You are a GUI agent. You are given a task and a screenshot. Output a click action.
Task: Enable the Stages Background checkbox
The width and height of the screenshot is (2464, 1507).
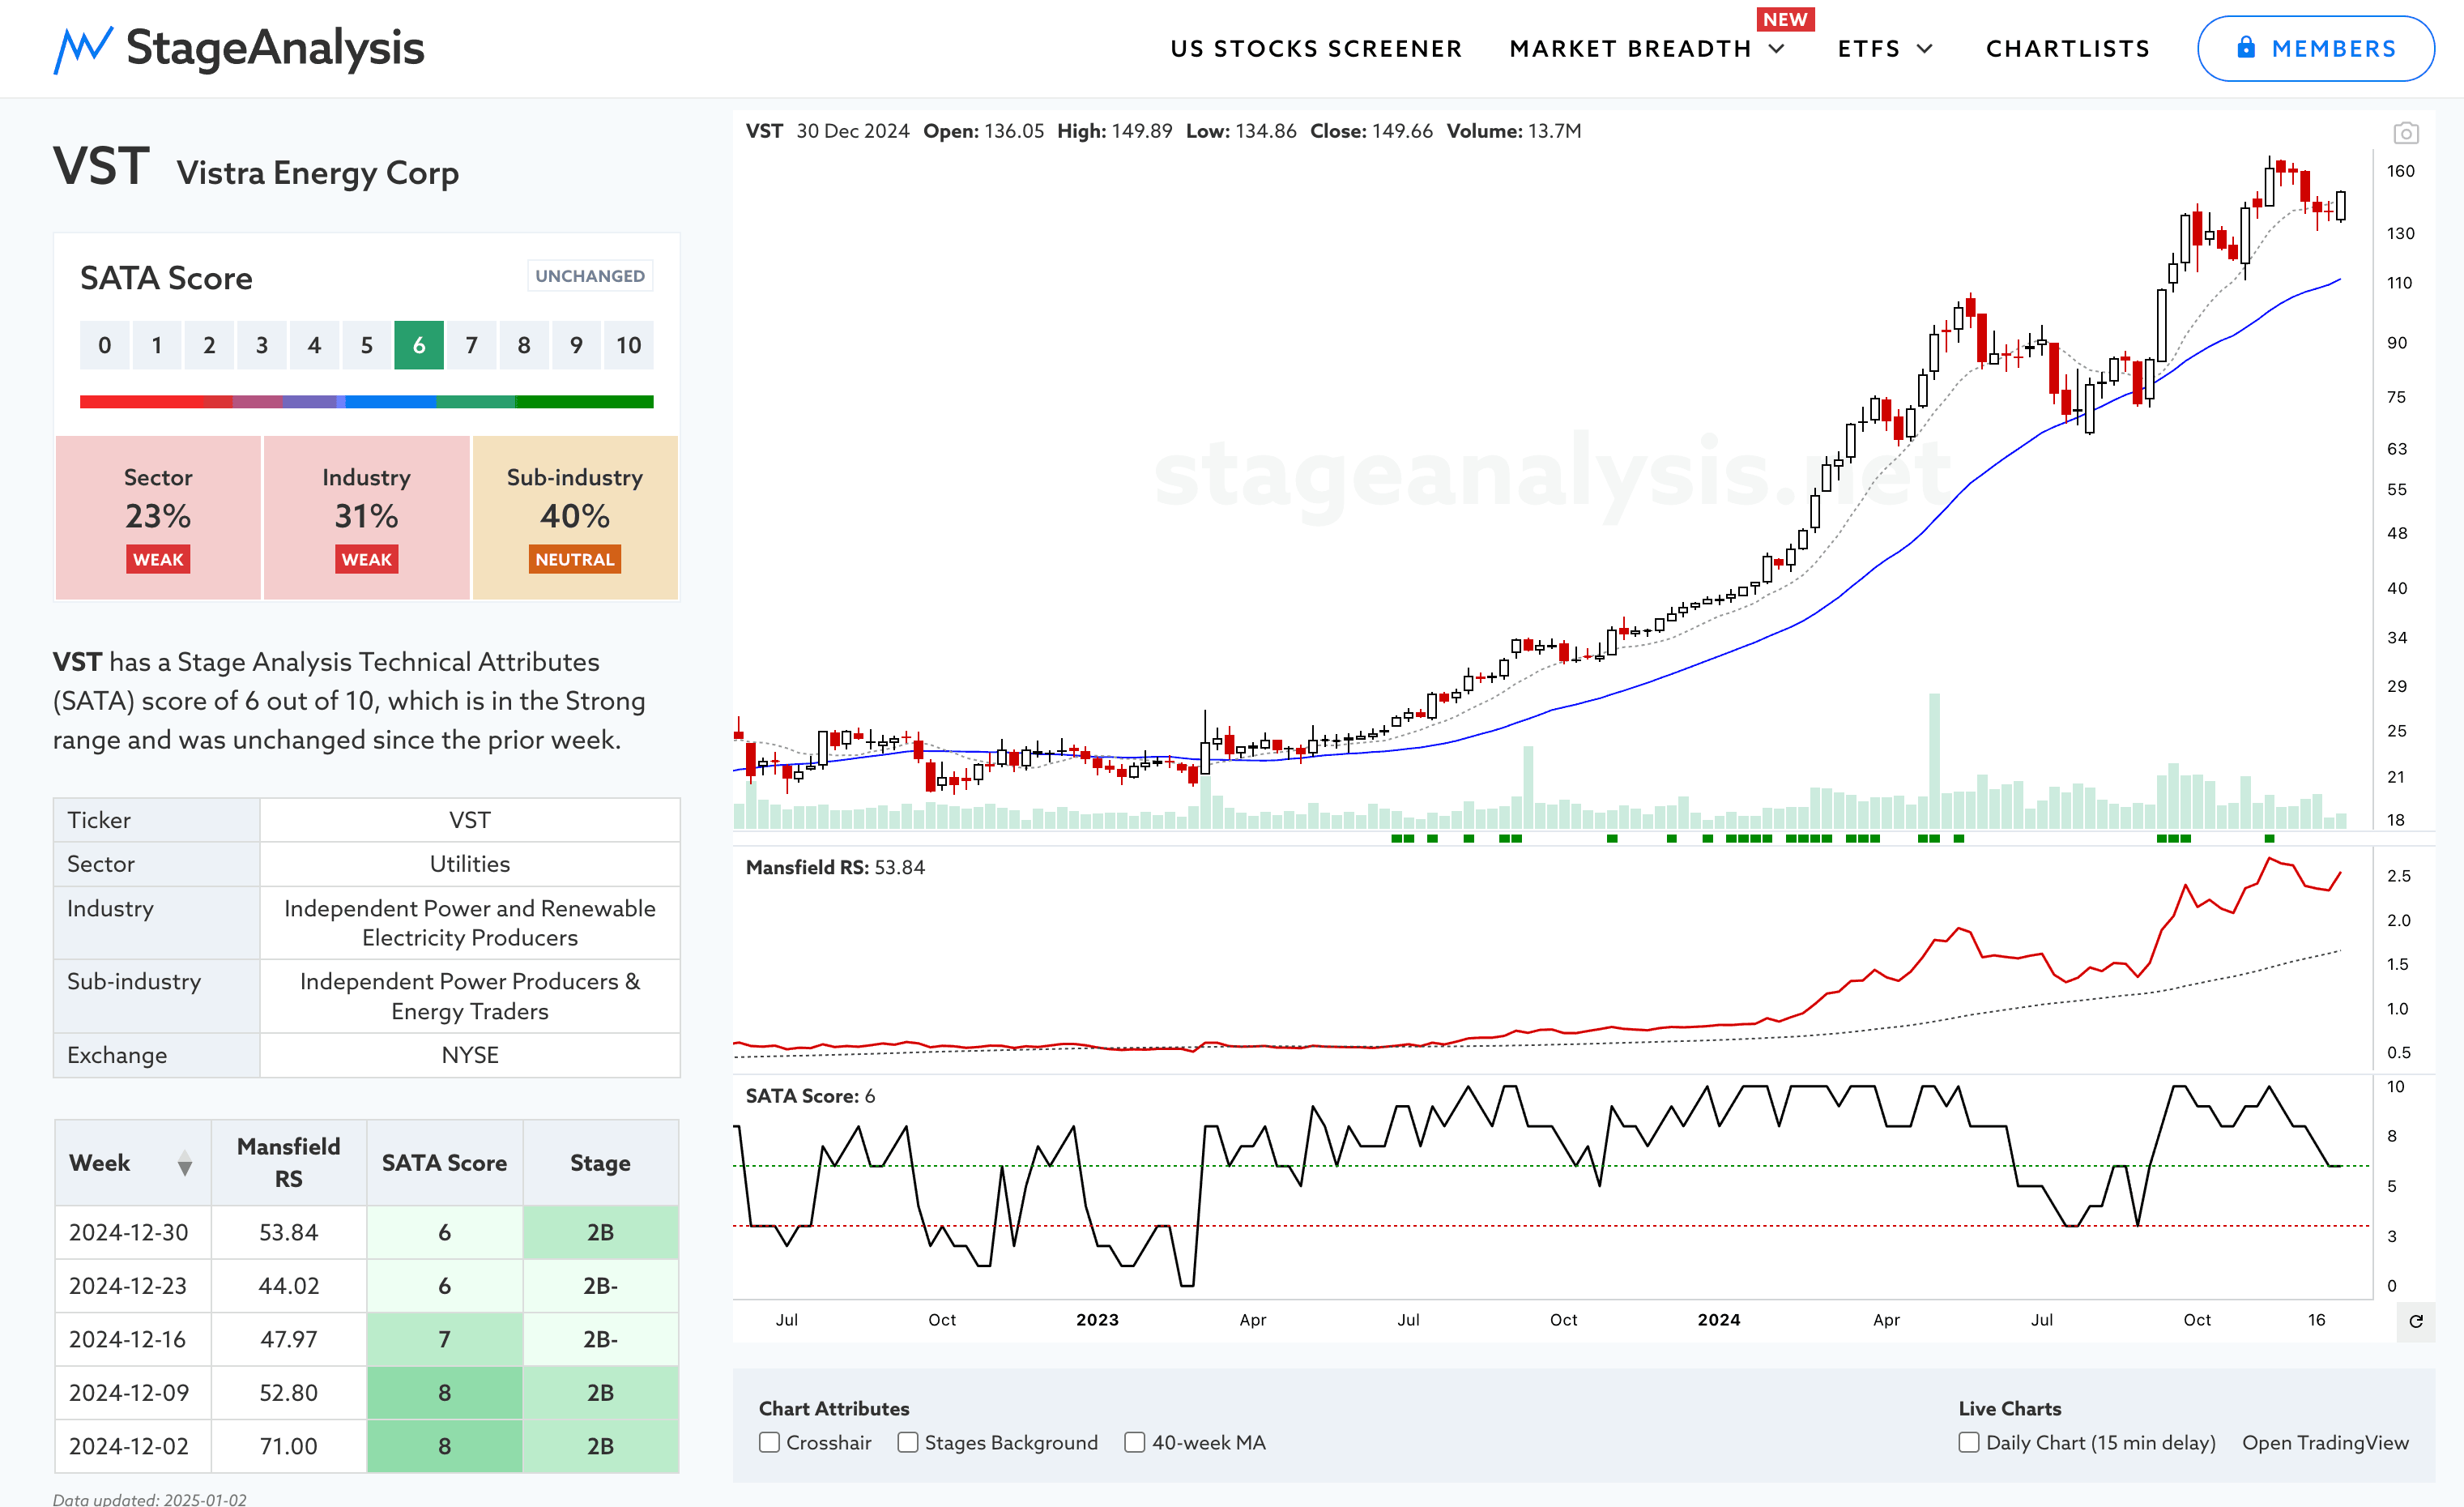[907, 1442]
